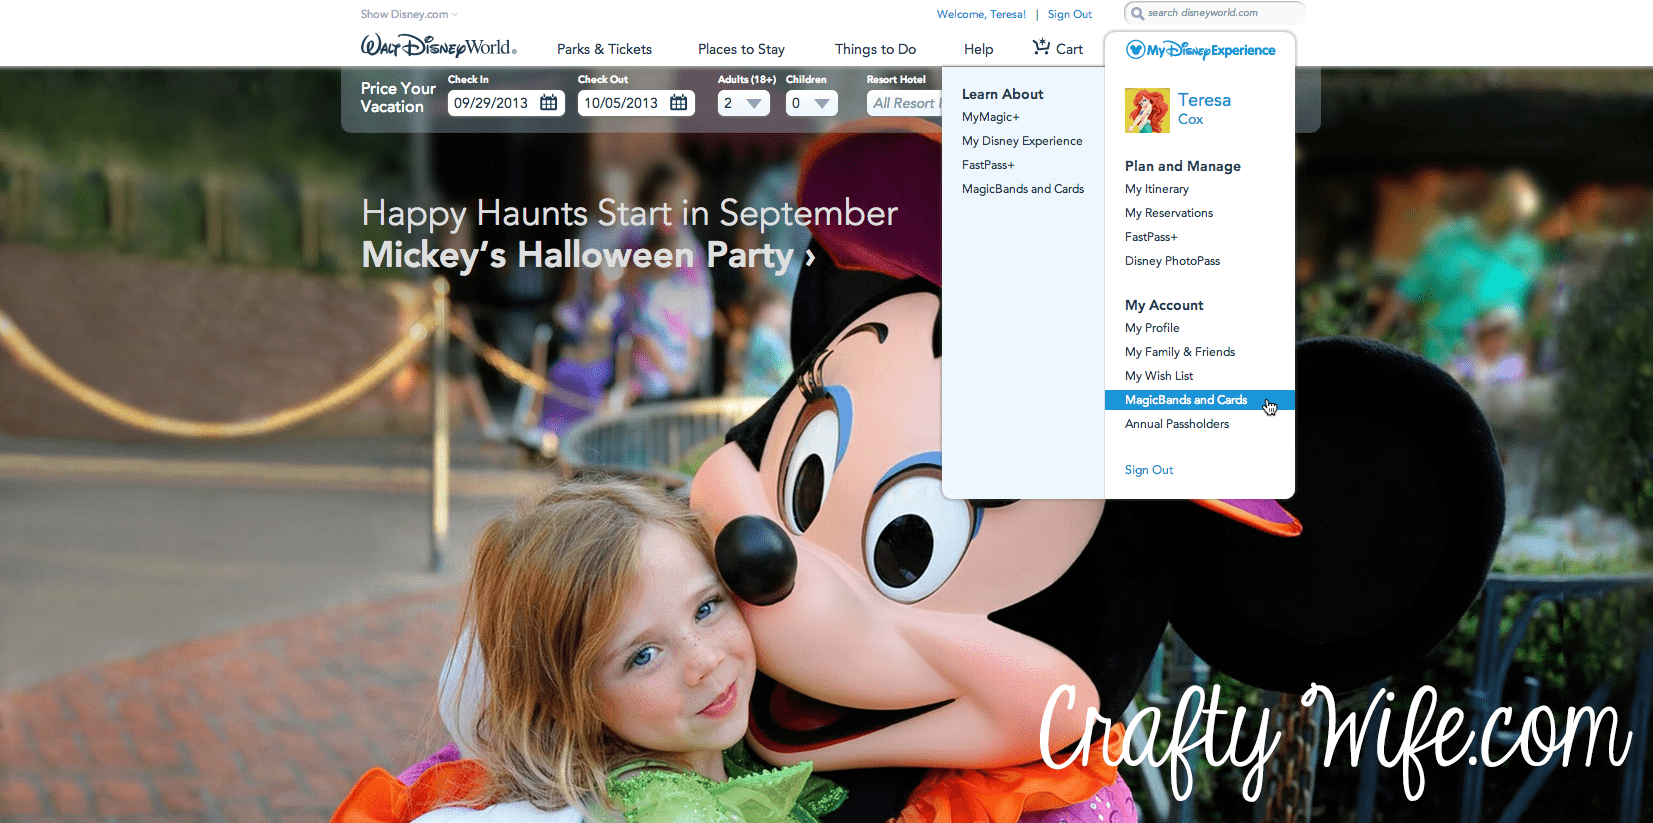Expand the Adults (18+) dropdown
Image resolution: width=1653 pixels, height=823 pixels.
[x=743, y=103]
